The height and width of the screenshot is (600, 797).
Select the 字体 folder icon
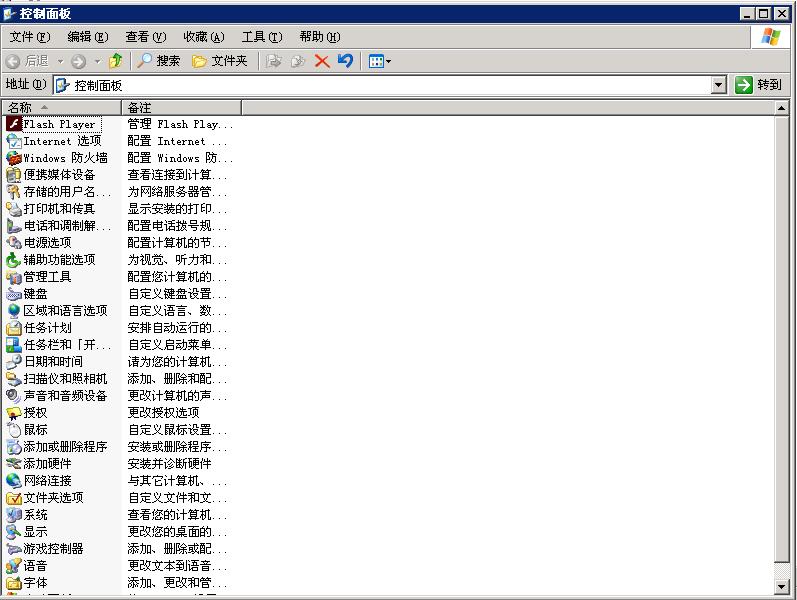click(14, 583)
